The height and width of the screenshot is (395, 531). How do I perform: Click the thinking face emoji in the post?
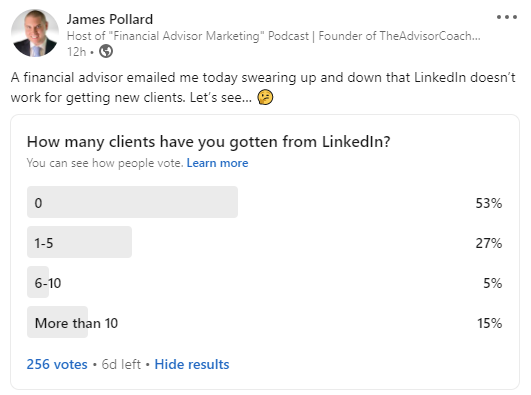(265, 97)
